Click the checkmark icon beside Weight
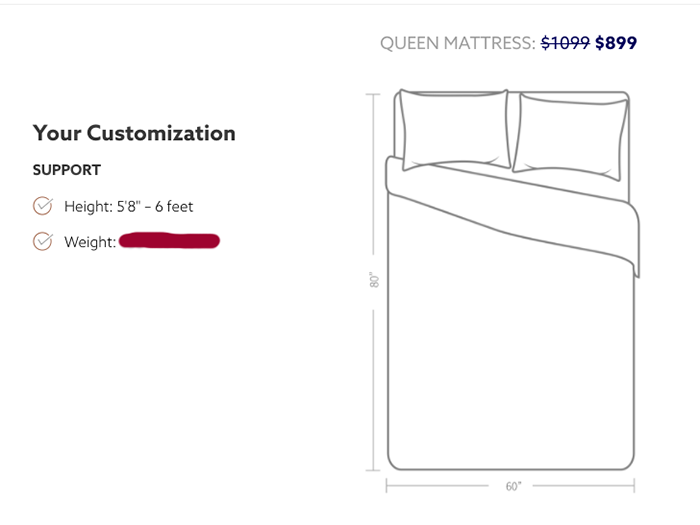Screen dimensions: 700x525 pyautogui.click(x=43, y=241)
